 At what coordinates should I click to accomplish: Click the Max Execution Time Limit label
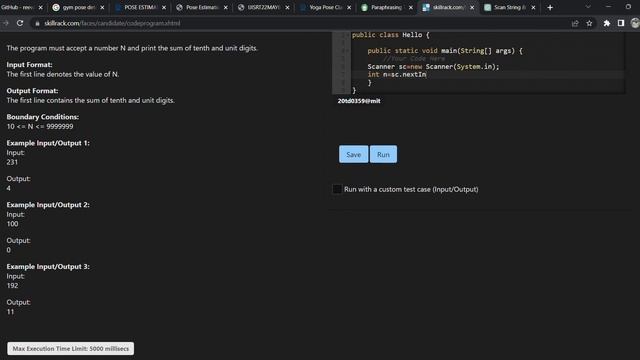pos(71,349)
